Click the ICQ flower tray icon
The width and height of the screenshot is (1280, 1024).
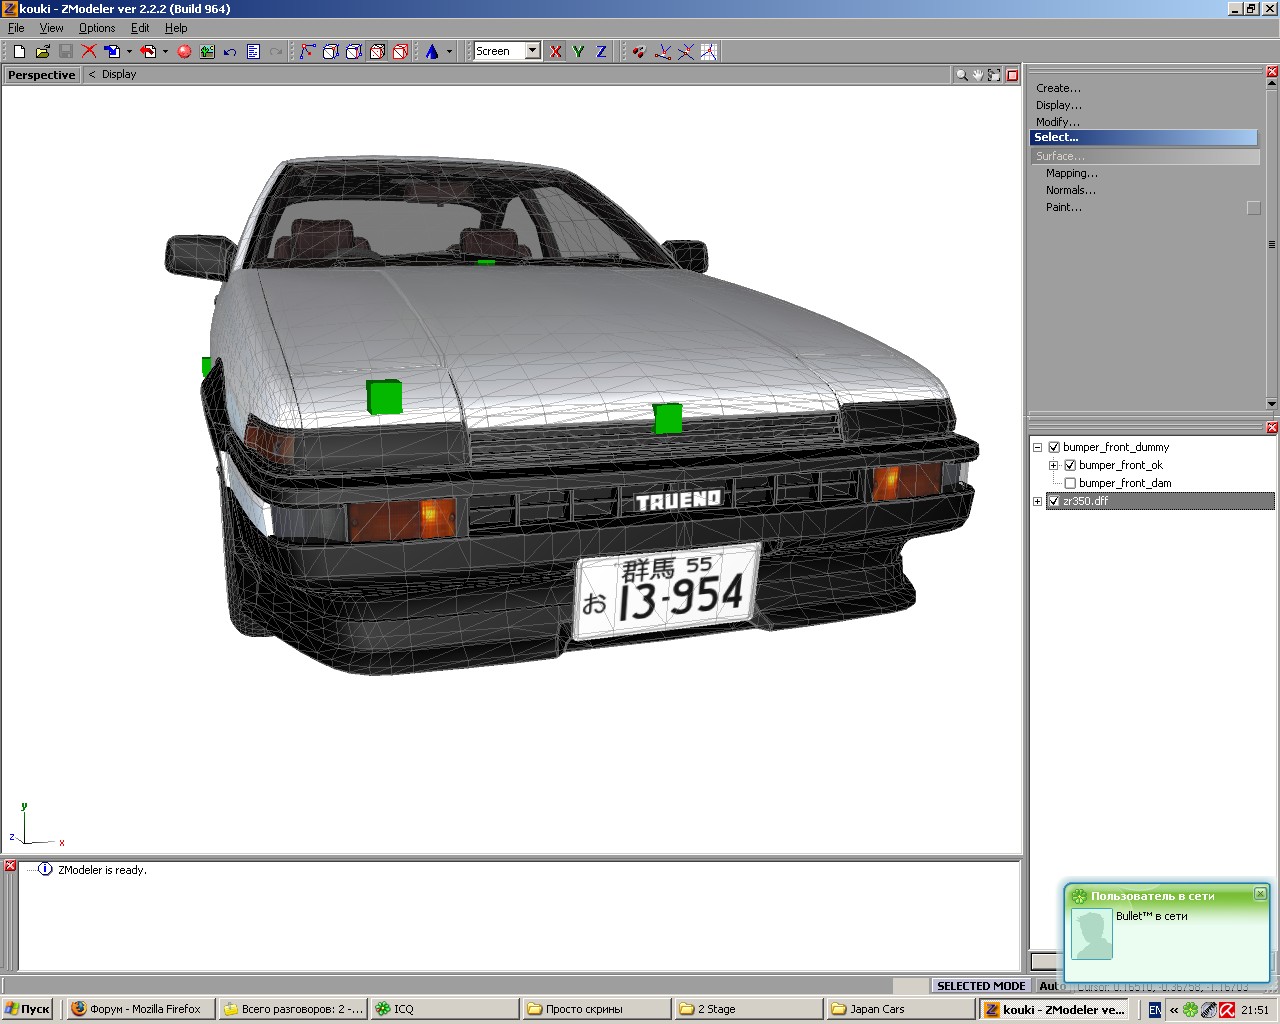click(1190, 1010)
